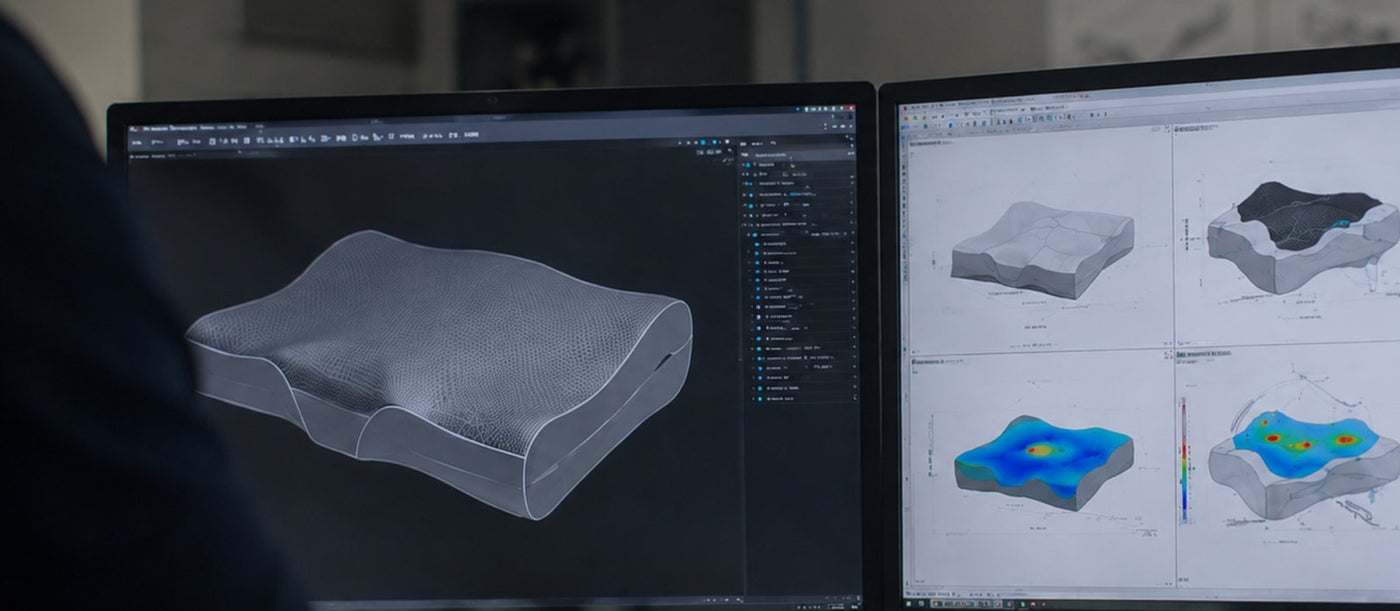Click the Windows Start button on the right monitor taskbar
The image size is (1400, 611).
(909, 604)
